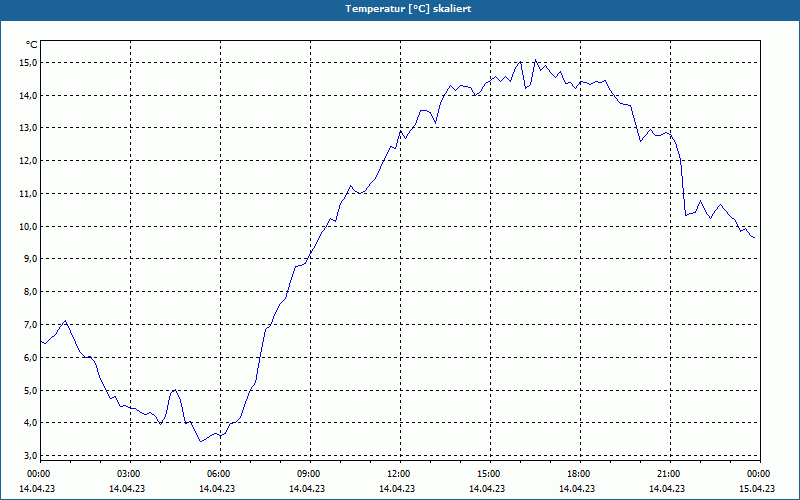Click the chart title 'Temperatur [°C] skaliert'
800x500 pixels.
click(408, 9)
